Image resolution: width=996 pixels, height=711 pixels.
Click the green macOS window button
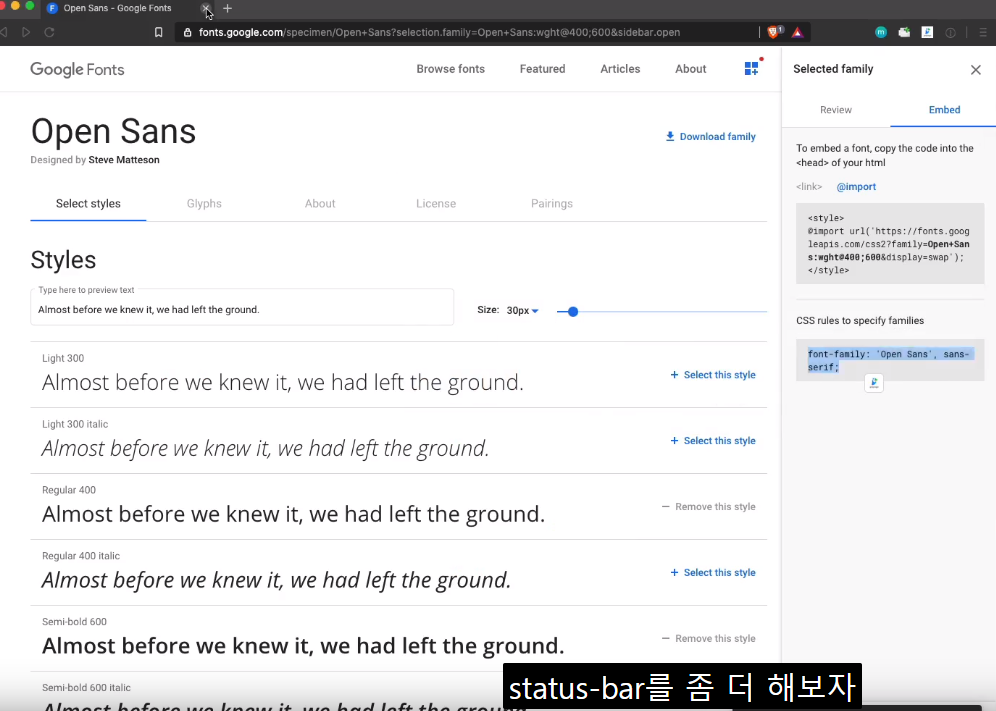tap(29, 5)
